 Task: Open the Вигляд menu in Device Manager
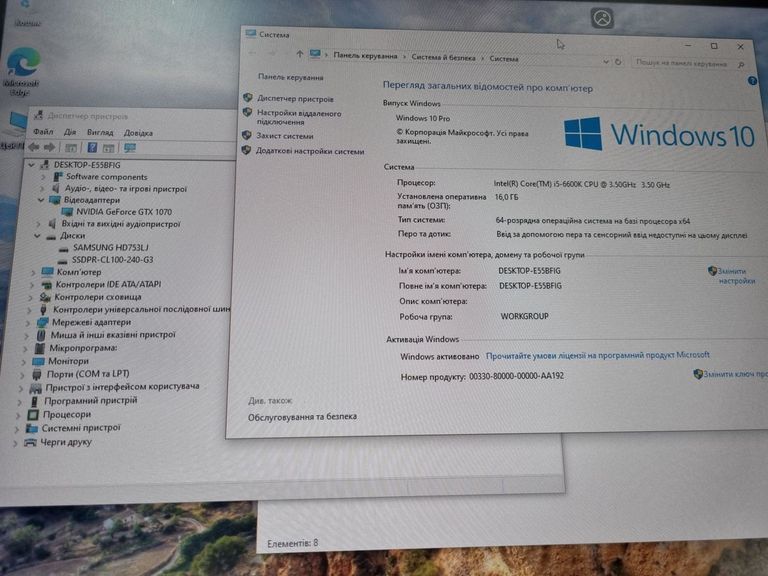(x=100, y=132)
